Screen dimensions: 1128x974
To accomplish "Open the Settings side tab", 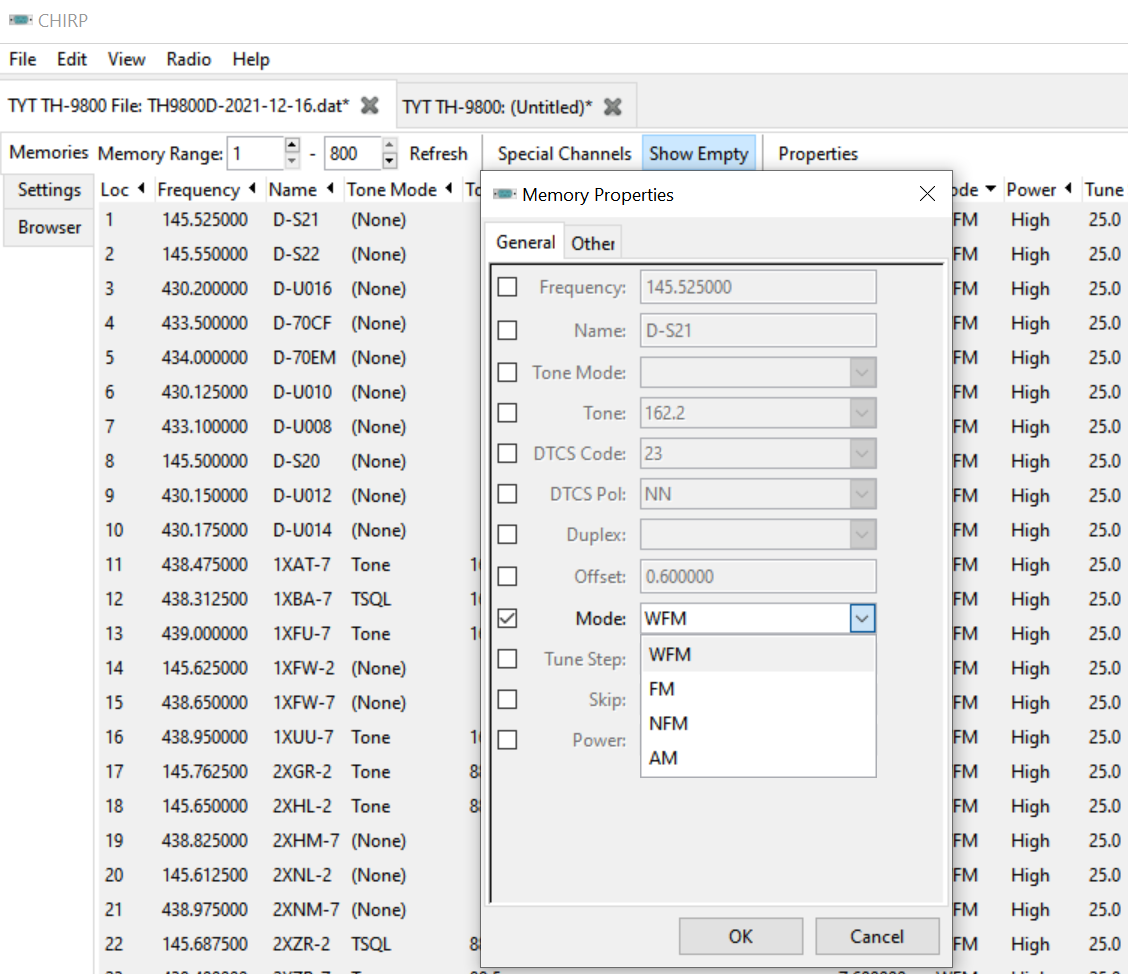I will coord(49,190).
